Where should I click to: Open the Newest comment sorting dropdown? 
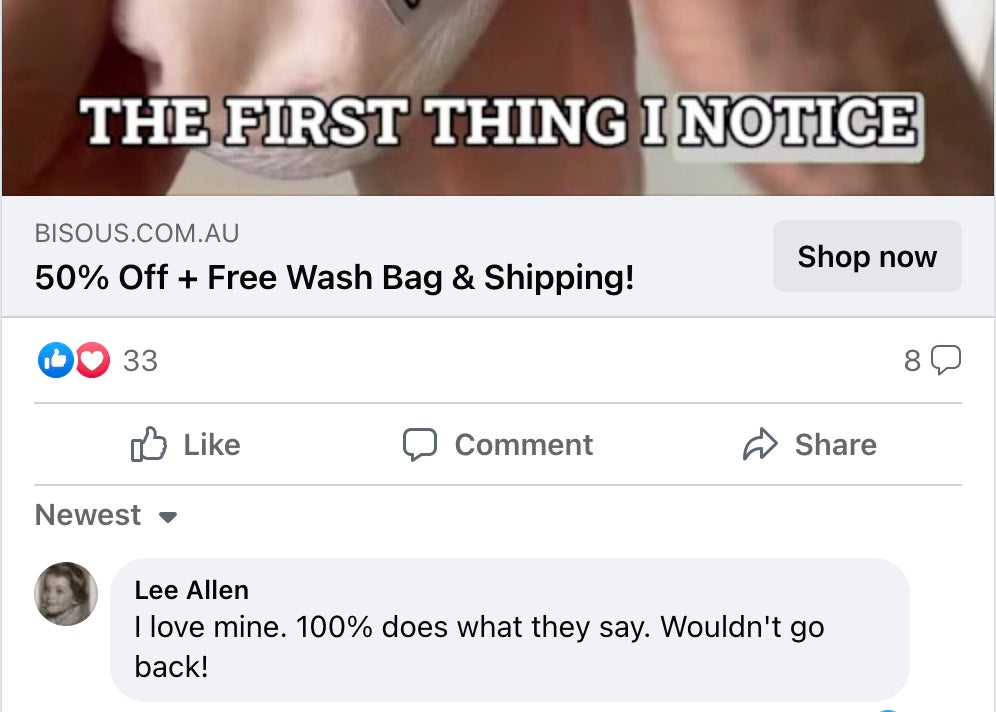tap(88, 515)
